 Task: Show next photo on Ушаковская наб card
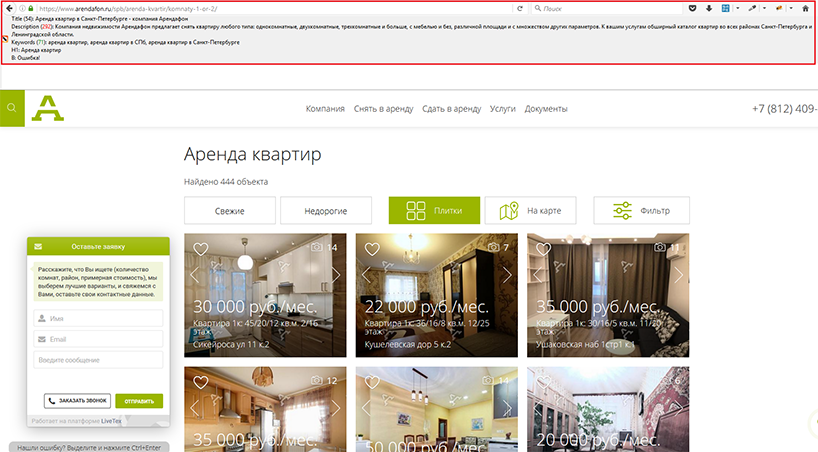(x=678, y=275)
